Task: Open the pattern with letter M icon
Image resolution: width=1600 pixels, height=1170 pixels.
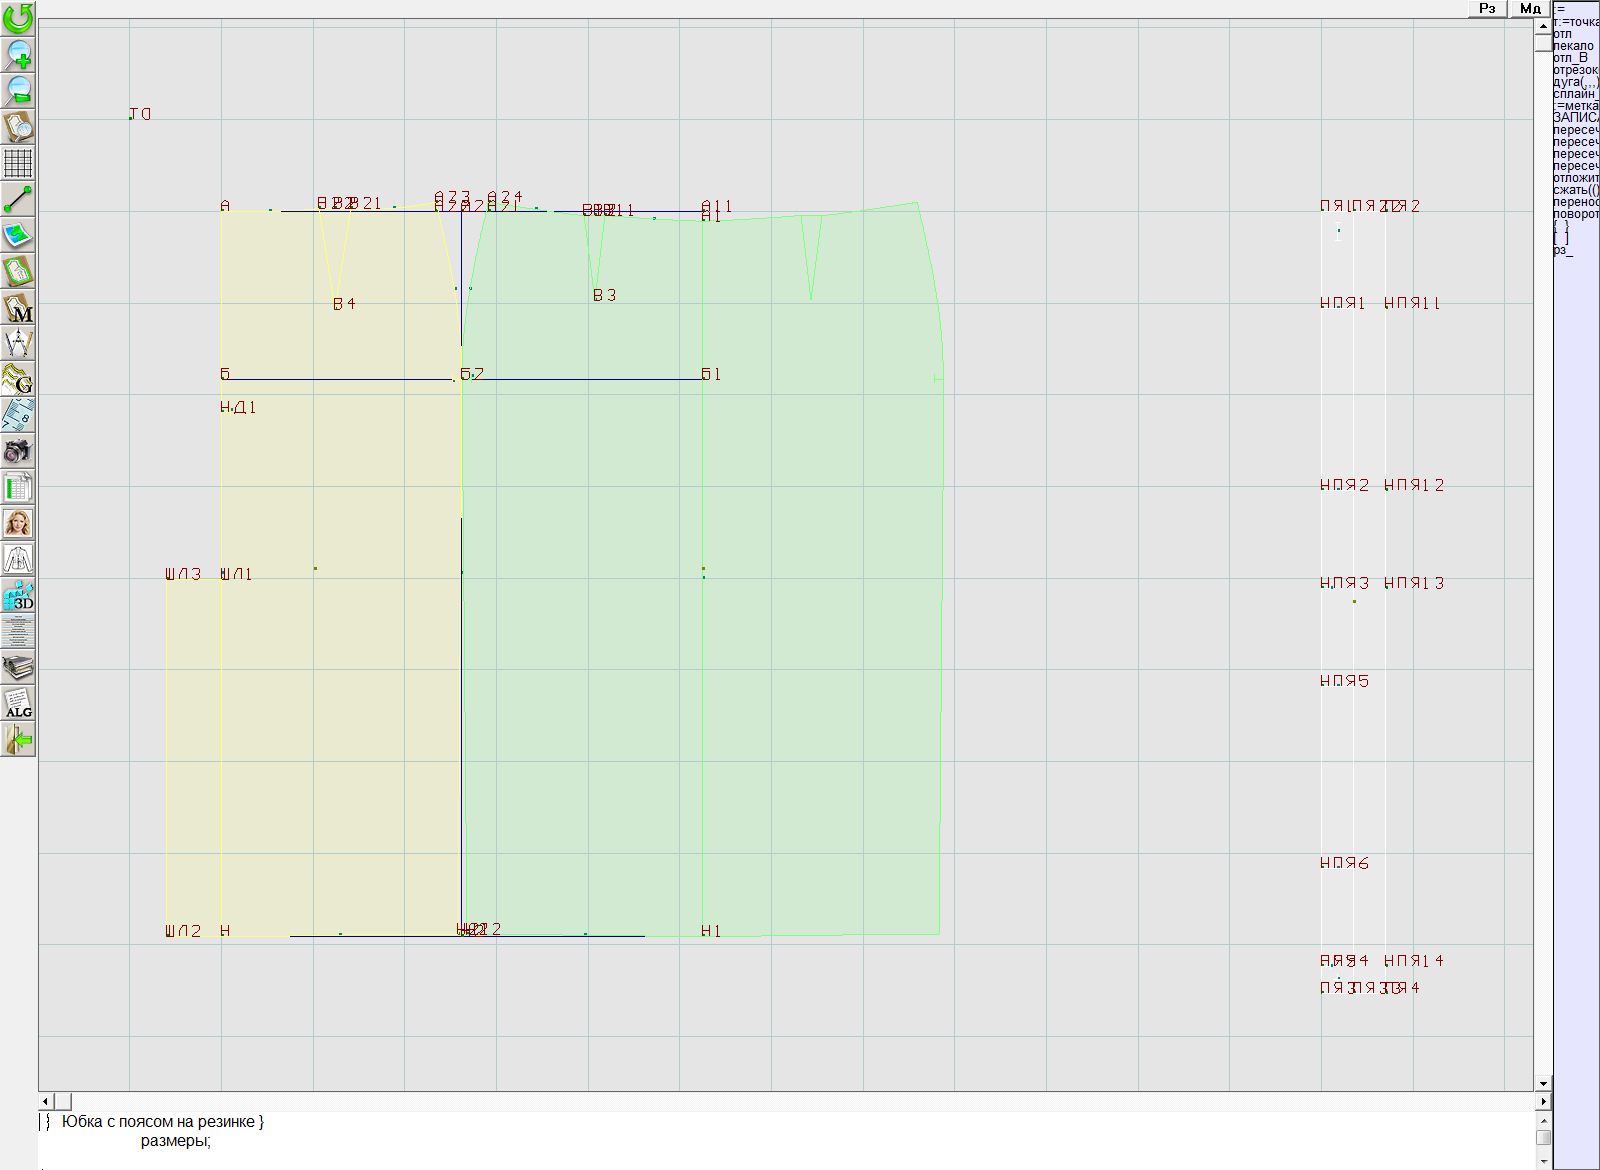Action: [x=18, y=307]
